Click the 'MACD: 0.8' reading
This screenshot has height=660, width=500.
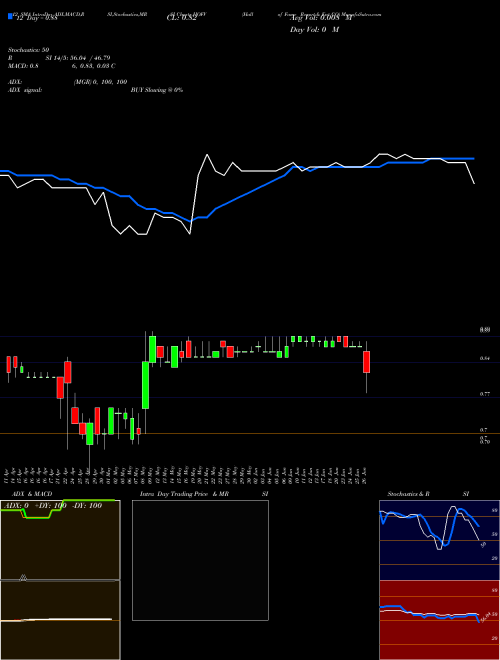pyautogui.click(x=21, y=66)
